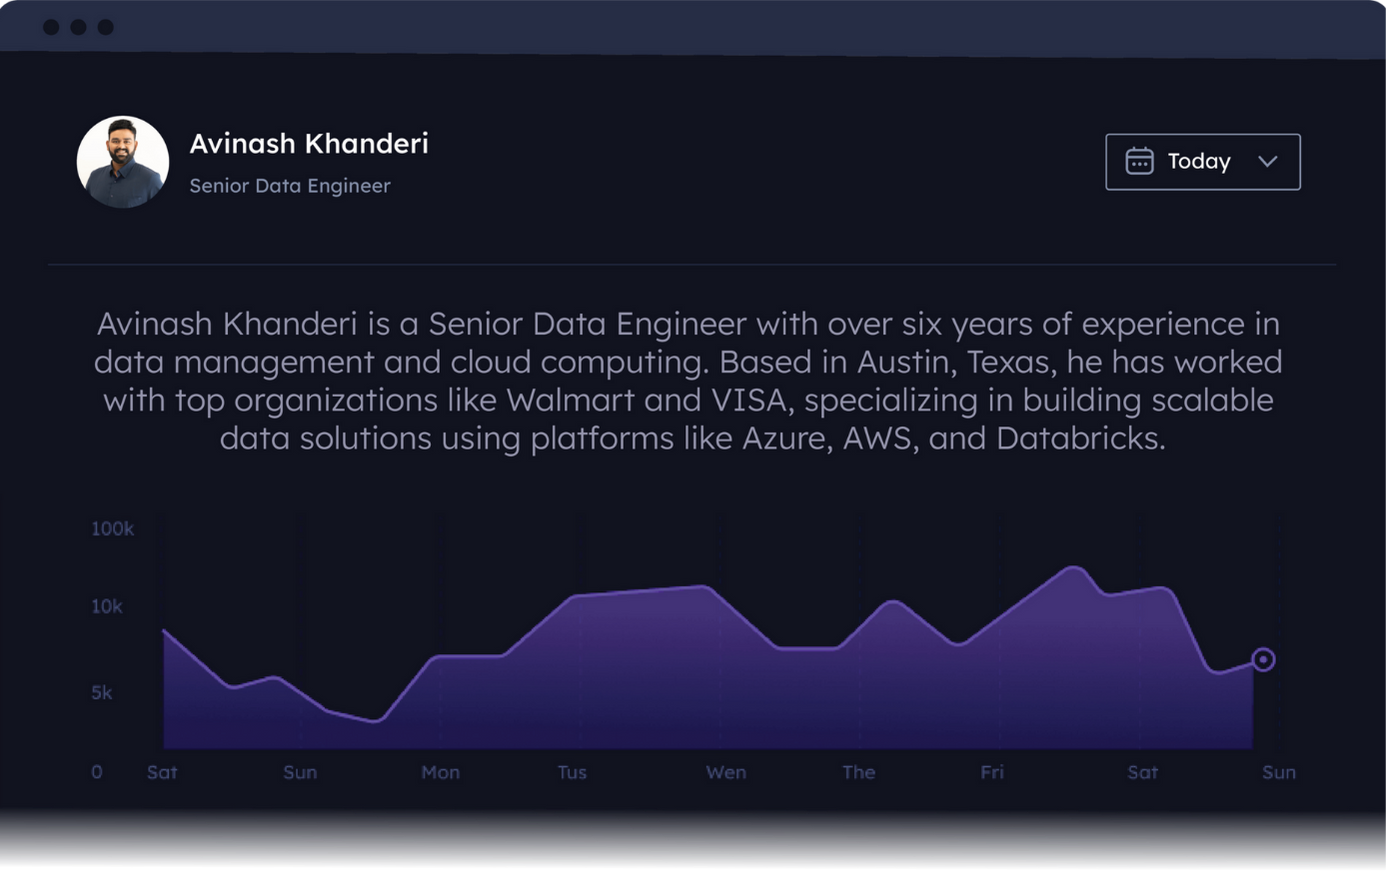Click the 100k y-axis label
Image resolution: width=1386 pixels, height=885 pixels.
[112, 528]
